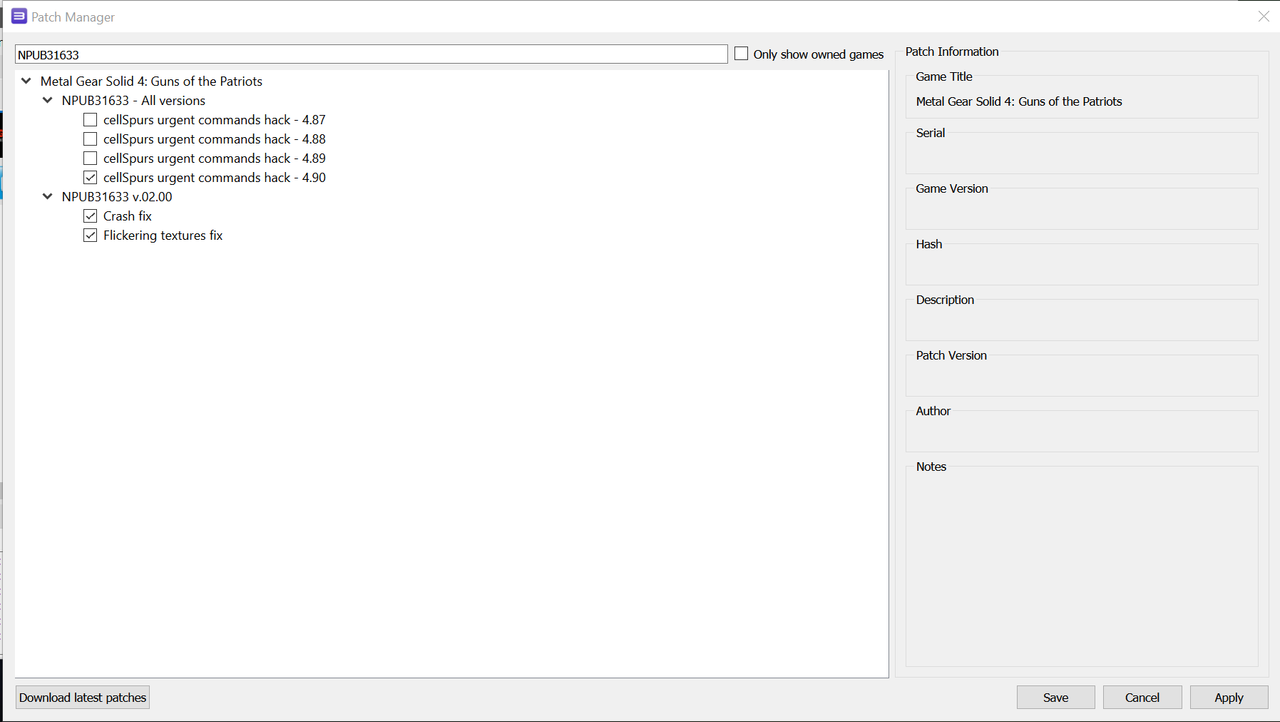The width and height of the screenshot is (1280, 722).
Task: Enable cellSpurs urgent commands hack 4.88
Action: click(x=90, y=139)
